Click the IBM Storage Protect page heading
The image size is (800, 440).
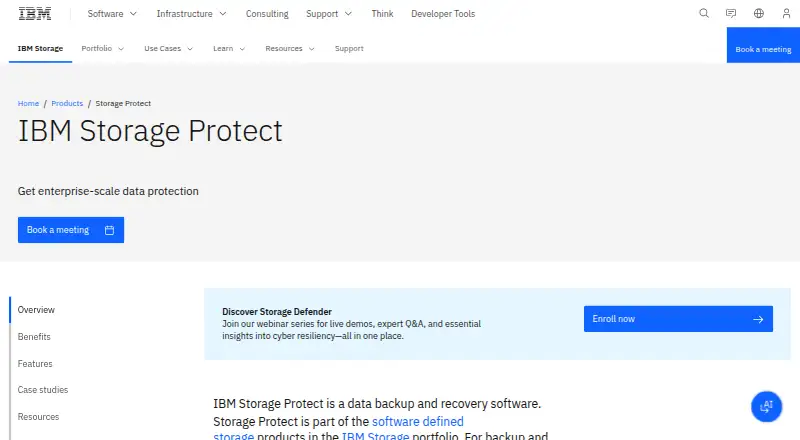point(150,131)
